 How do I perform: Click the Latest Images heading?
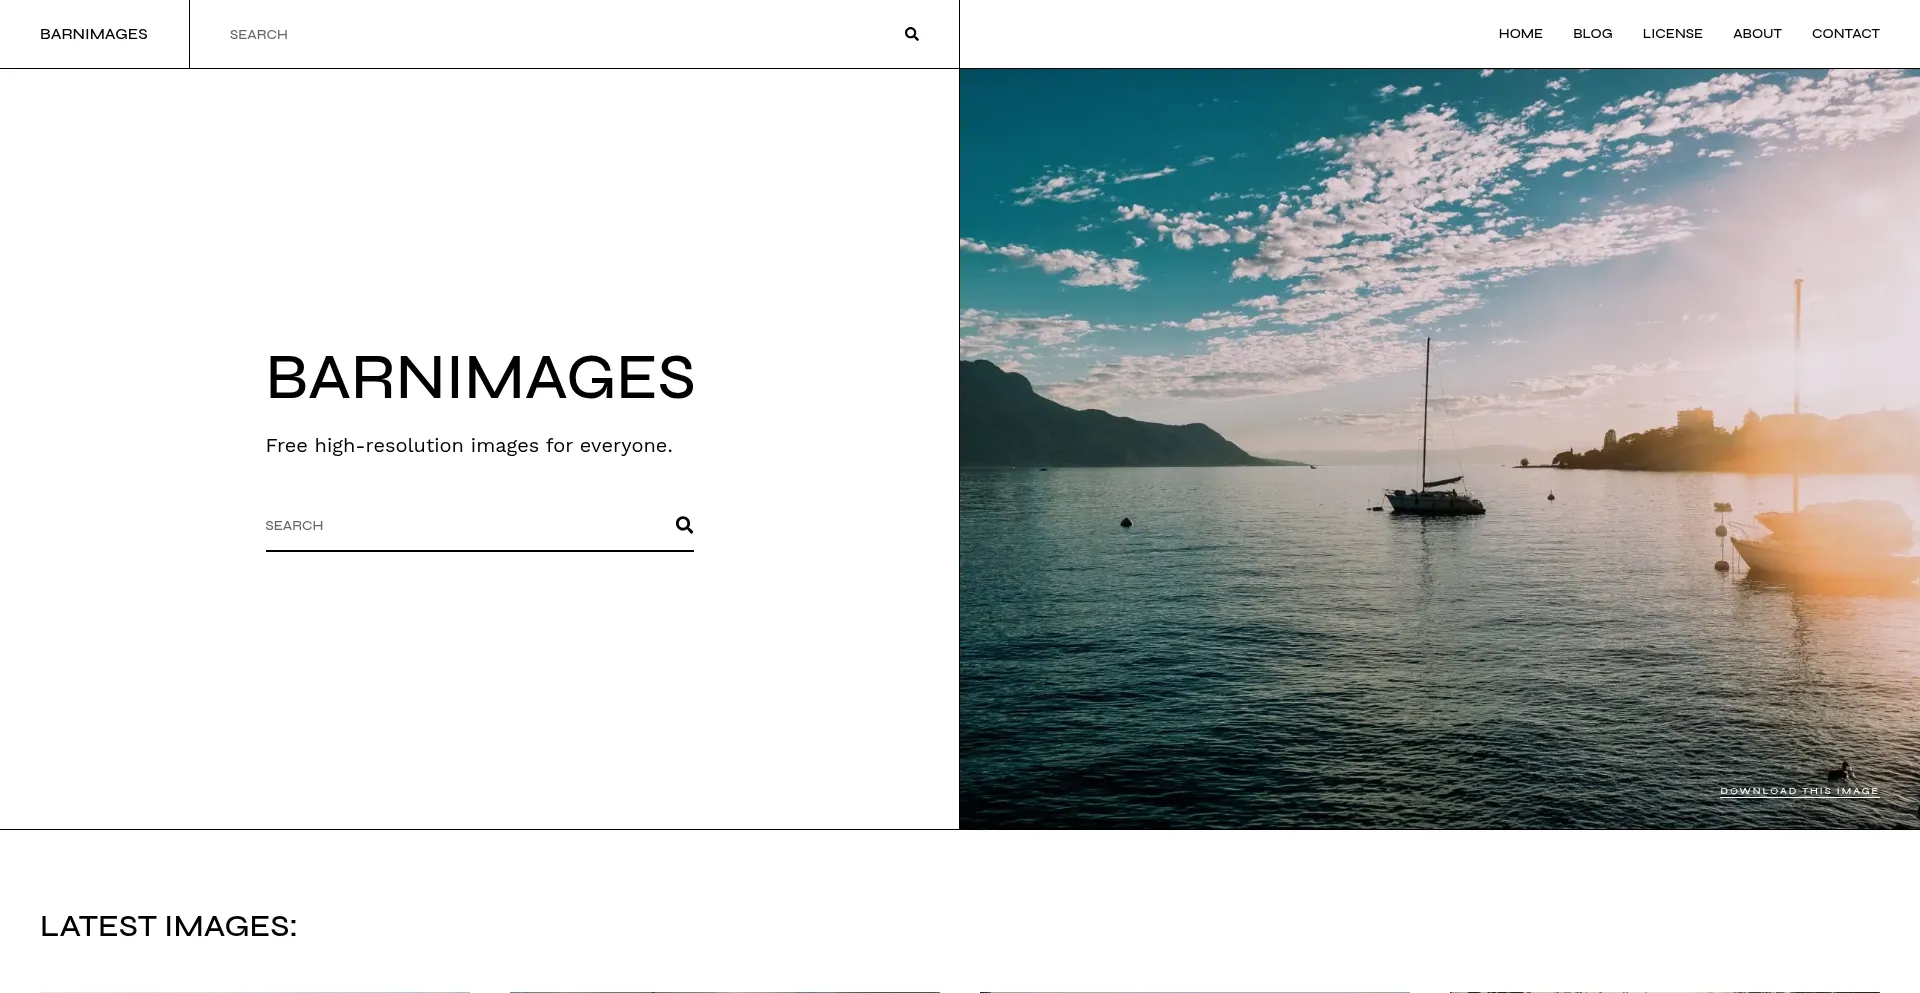(x=169, y=926)
